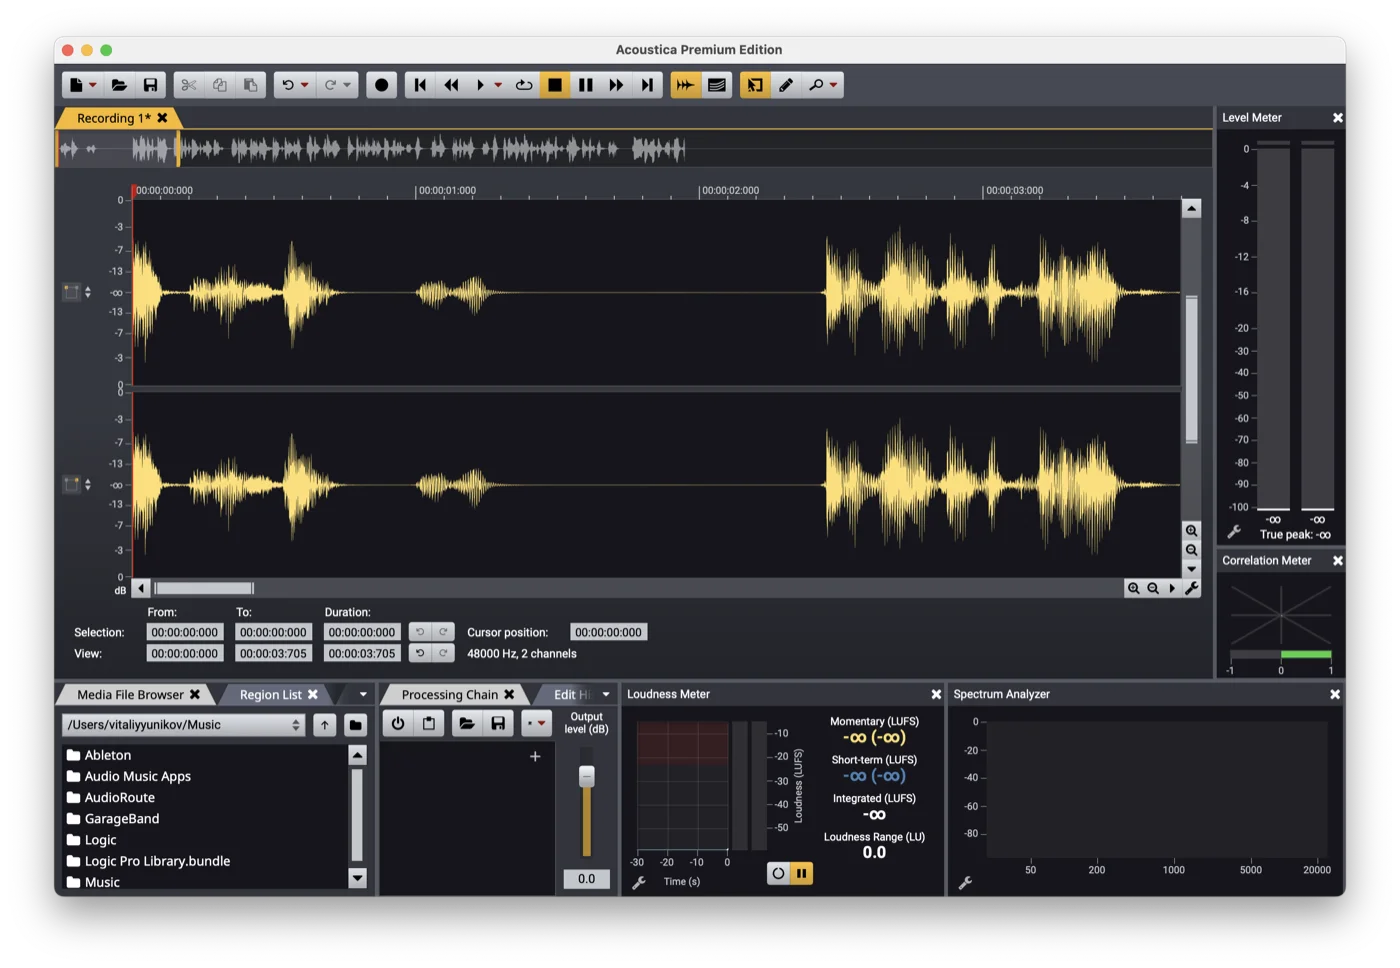Undo the selection change
This screenshot has height=968, width=1400.
pyautogui.click(x=420, y=632)
